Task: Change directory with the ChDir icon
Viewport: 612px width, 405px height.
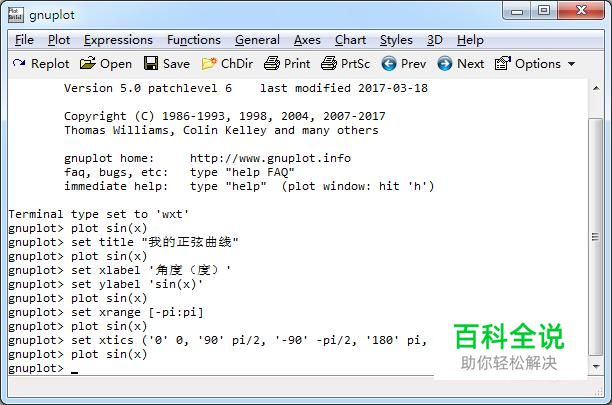Action: (209, 63)
